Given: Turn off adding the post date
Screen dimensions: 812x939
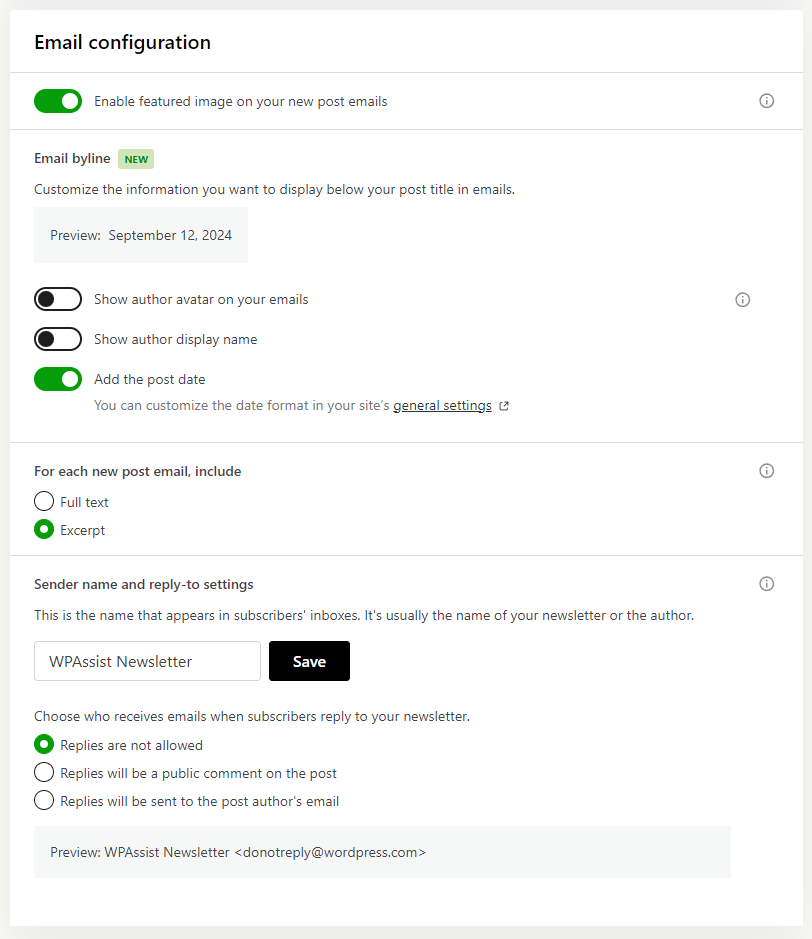Looking at the screenshot, I should 57,378.
